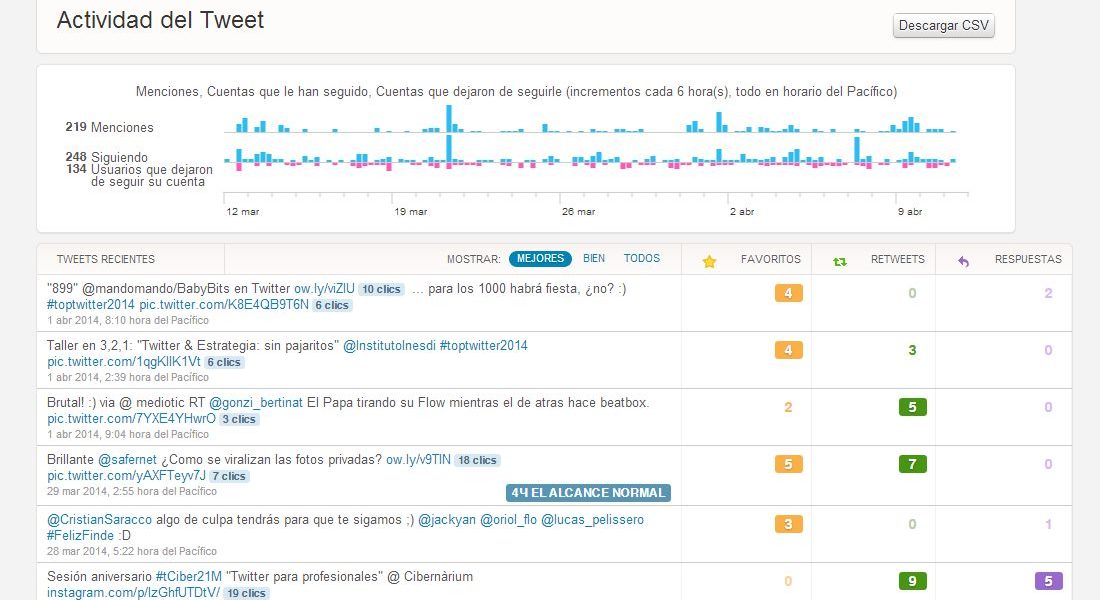Viewport: 1100px width, 600px height.
Task: Click the orange 5 favorites badge
Action: pos(788,465)
